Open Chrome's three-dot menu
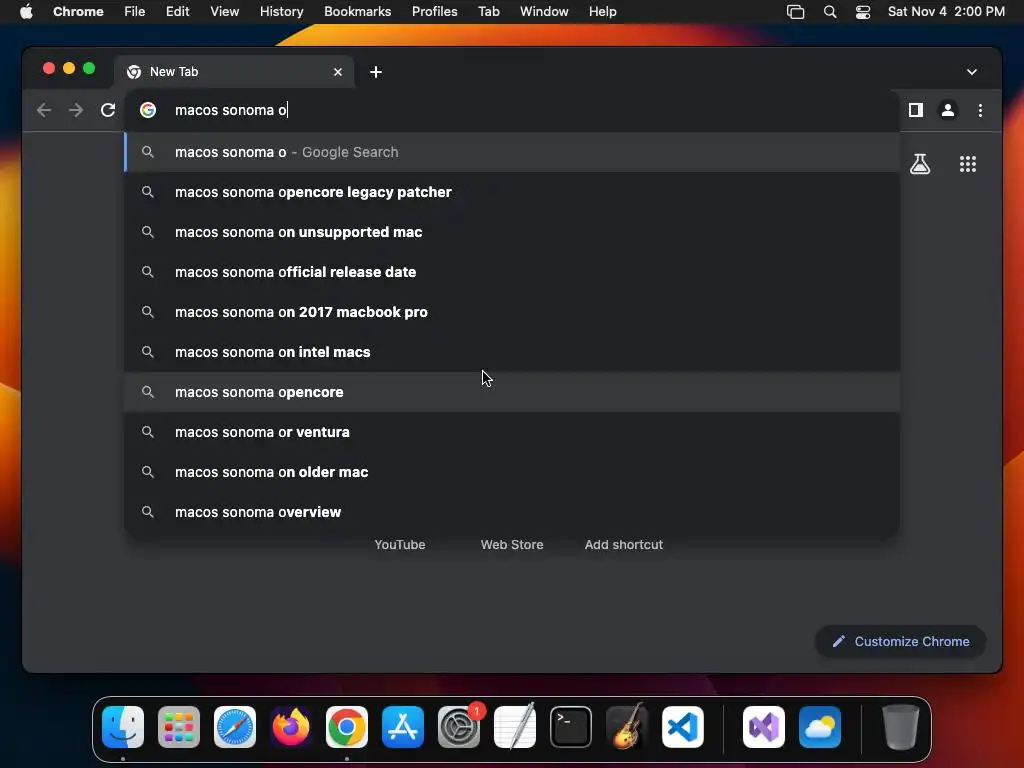This screenshot has height=768, width=1024. tap(980, 110)
